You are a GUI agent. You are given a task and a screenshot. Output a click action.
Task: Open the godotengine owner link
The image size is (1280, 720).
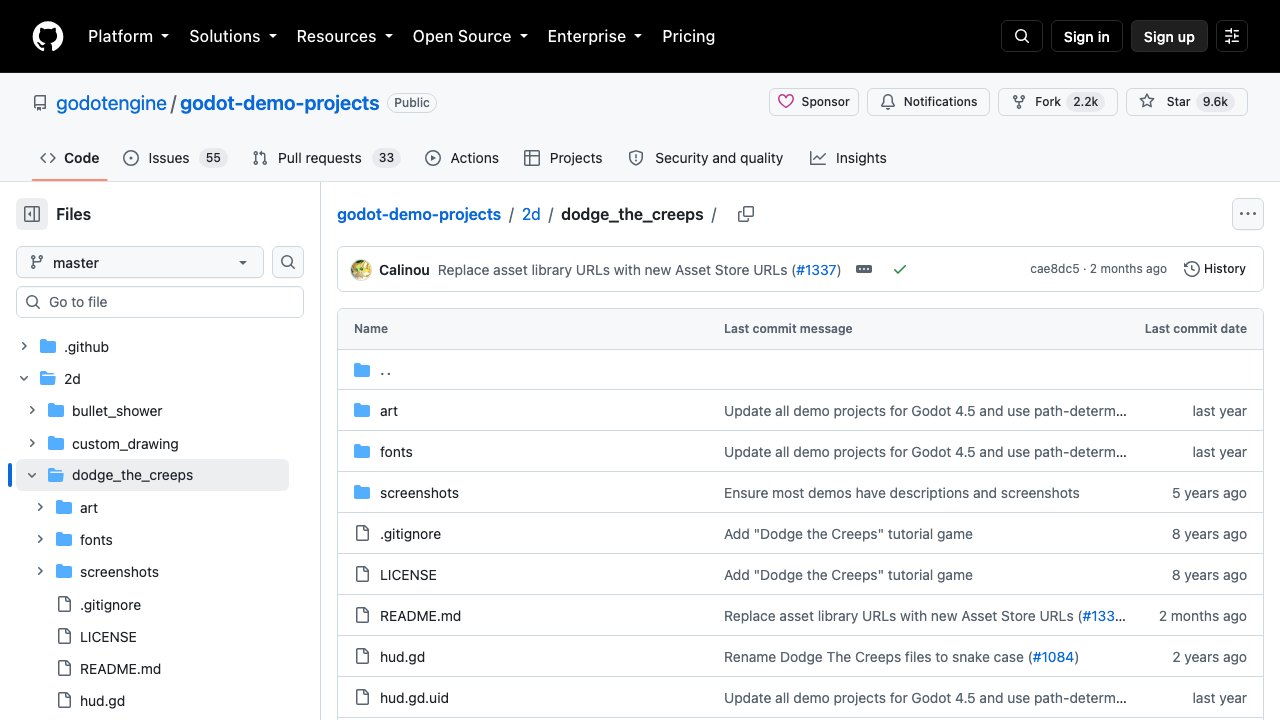pos(111,103)
